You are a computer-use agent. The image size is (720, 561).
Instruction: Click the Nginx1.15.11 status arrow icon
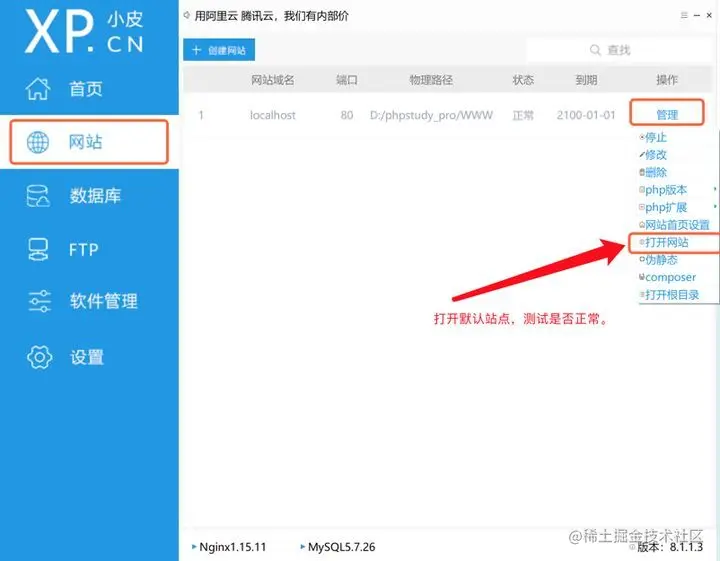[x=194, y=546]
